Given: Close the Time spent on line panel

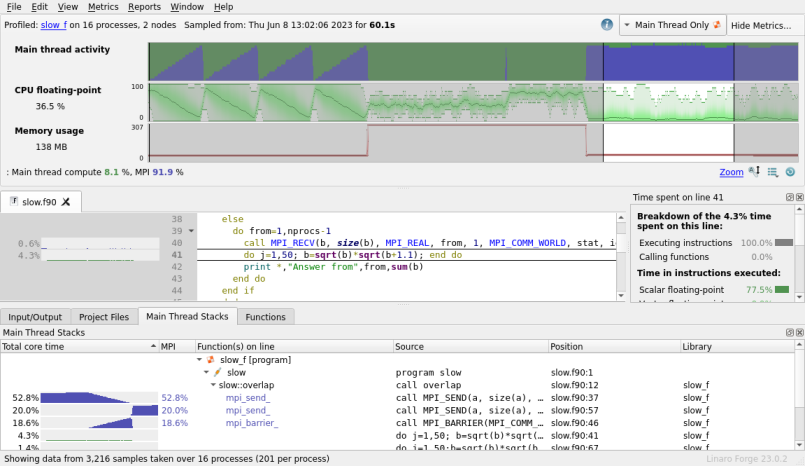Looking at the screenshot, I should pyautogui.click(x=799, y=197).
